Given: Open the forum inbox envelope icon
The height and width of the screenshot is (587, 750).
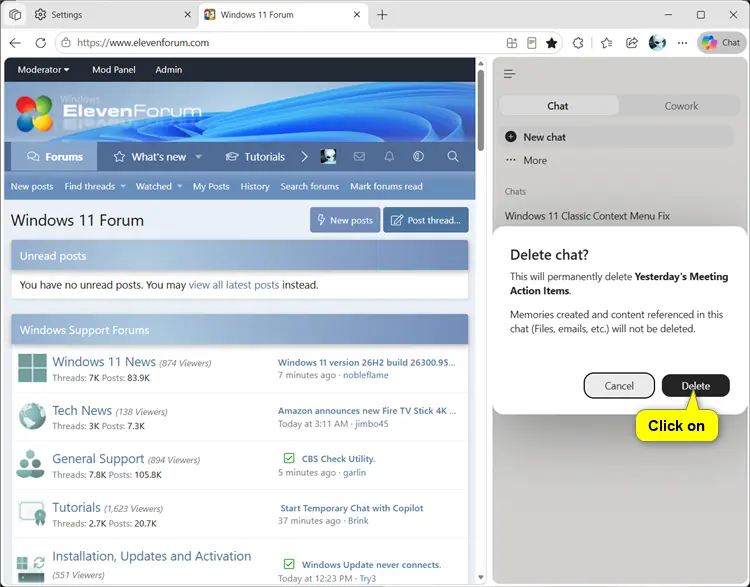Looking at the screenshot, I should (x=359, y=156).
